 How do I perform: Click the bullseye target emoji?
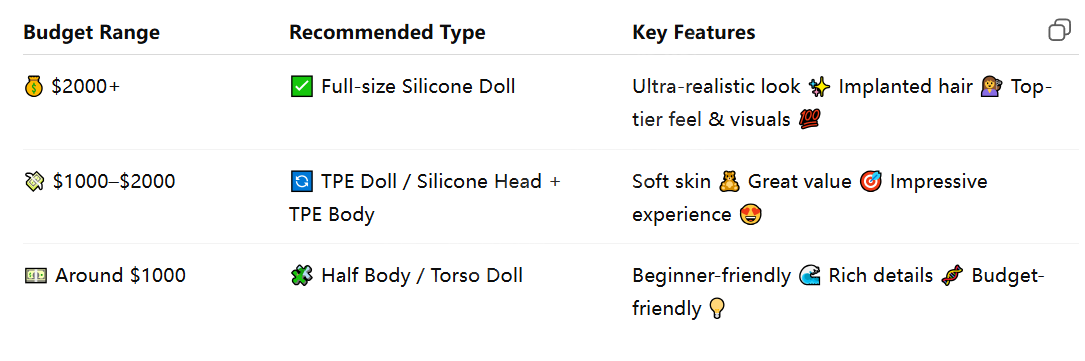[870, 181]
